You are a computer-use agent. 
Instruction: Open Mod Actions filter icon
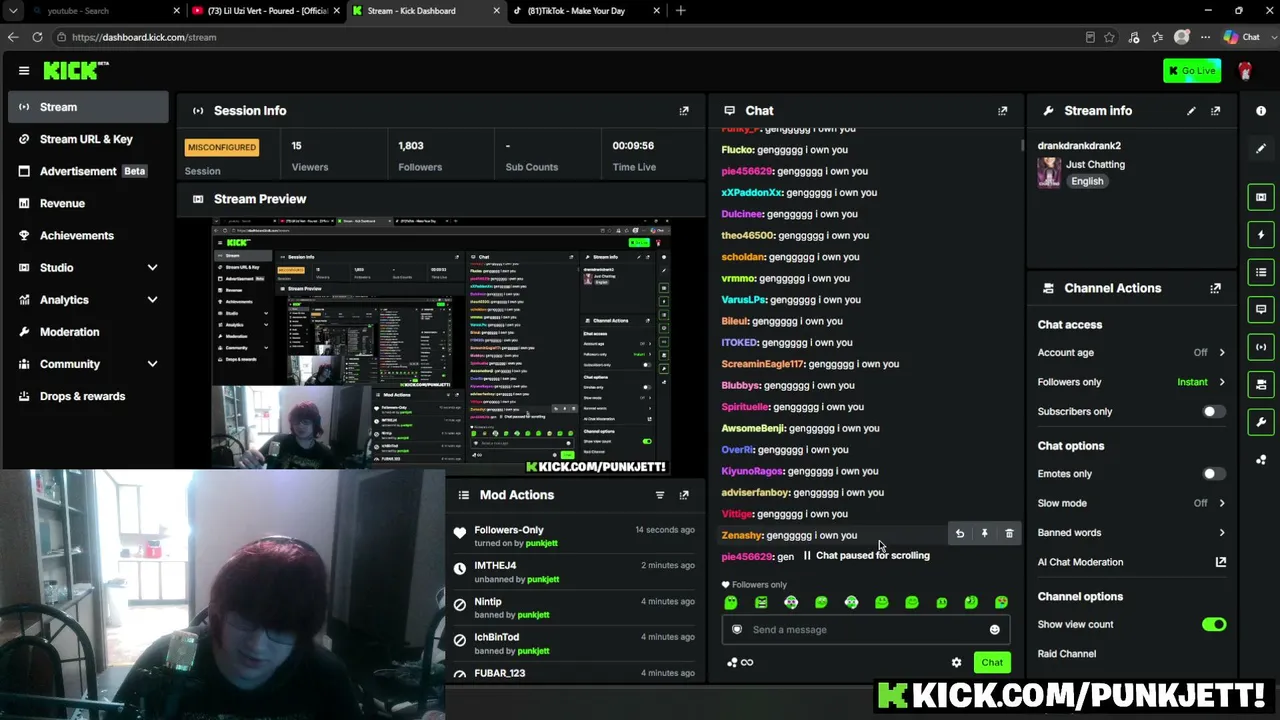[660, 495]
